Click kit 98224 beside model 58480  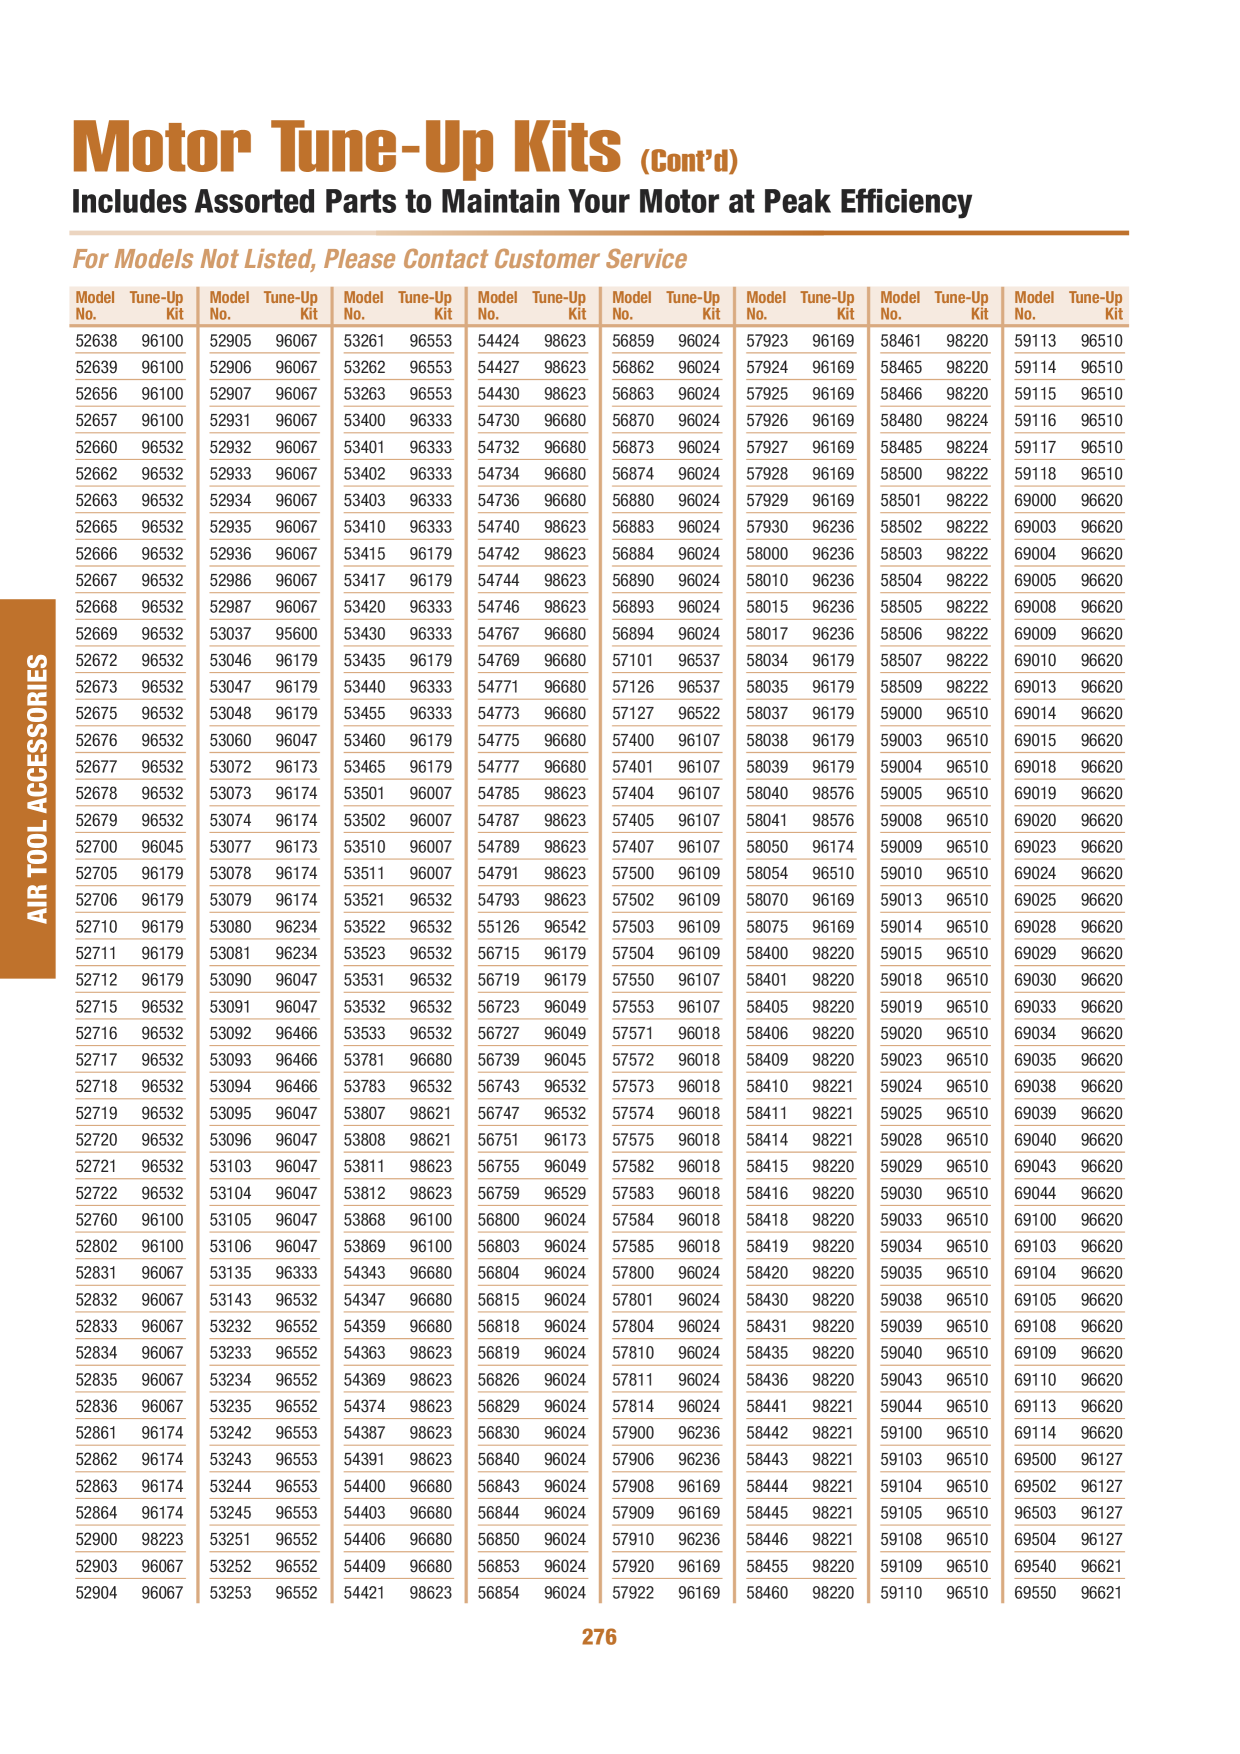[x=967, y=421]
